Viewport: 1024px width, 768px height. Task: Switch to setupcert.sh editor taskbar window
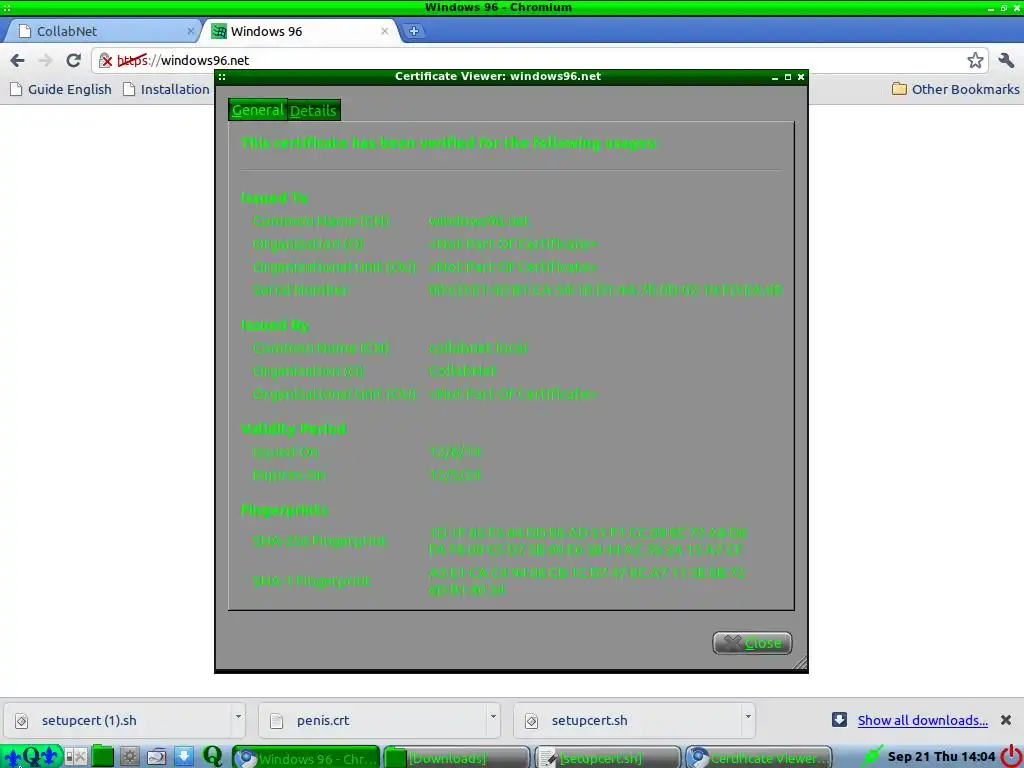coord(607,758)
